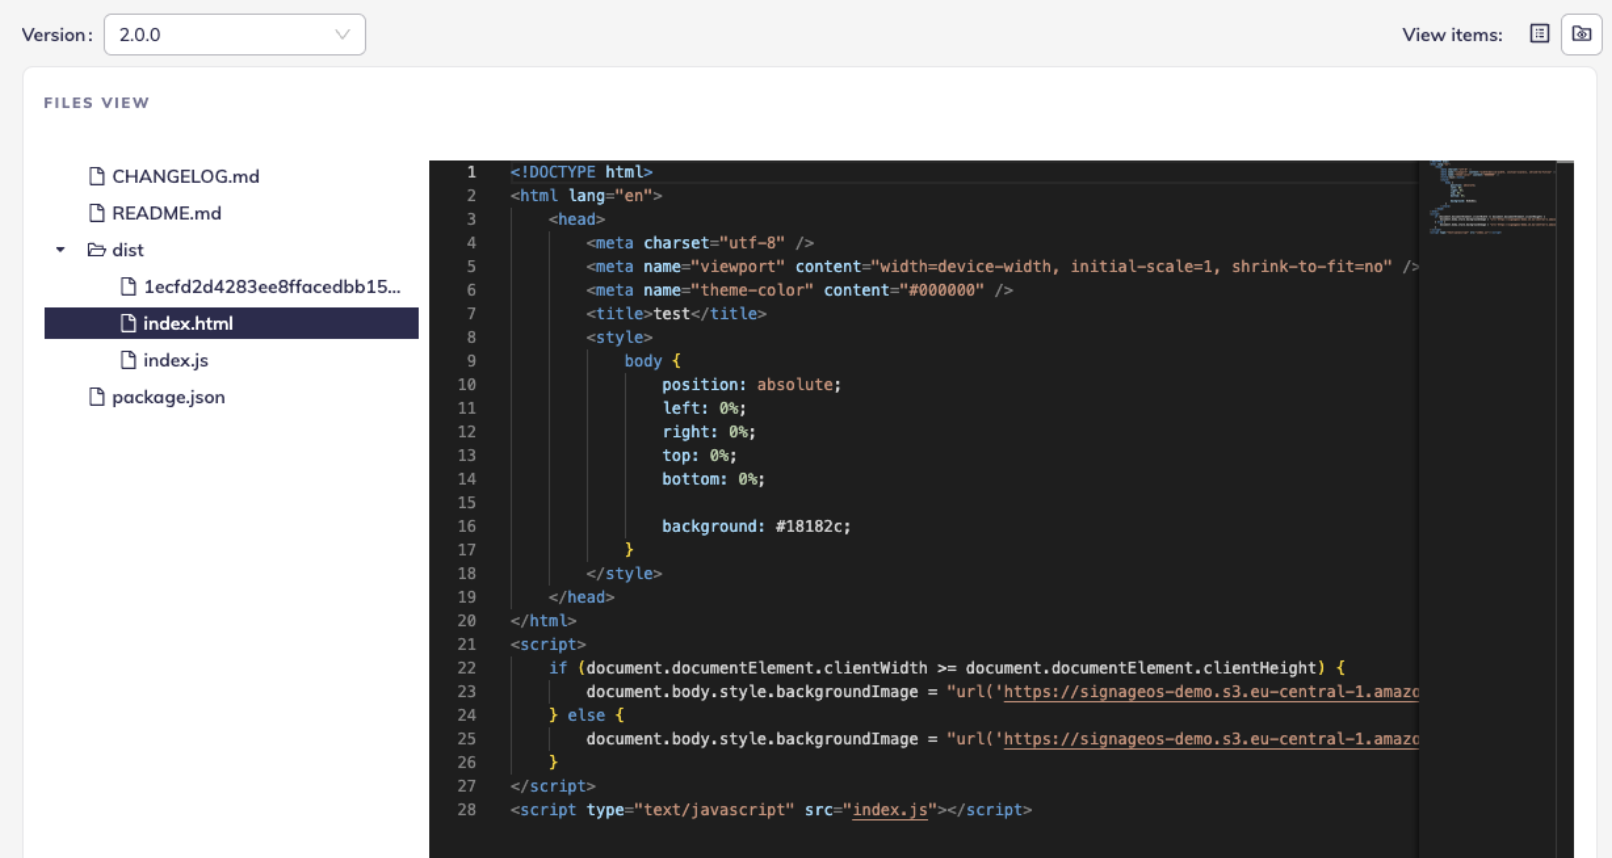Open CHANGELOG.md in the file tree
The image size is (1612, 858).
pos(185,176)
